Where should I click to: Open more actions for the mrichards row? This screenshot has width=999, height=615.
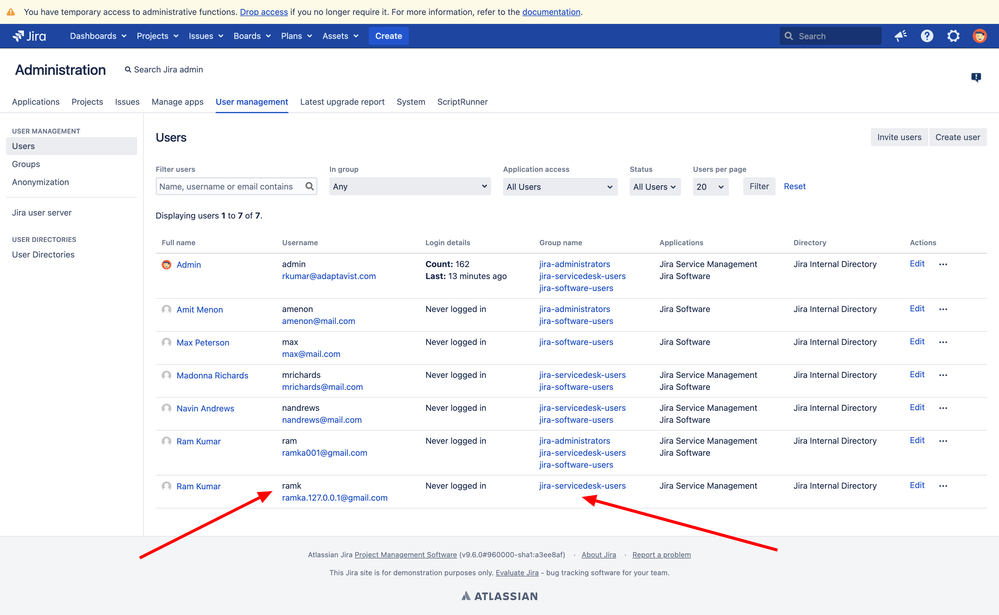click(x=943, y=375)
